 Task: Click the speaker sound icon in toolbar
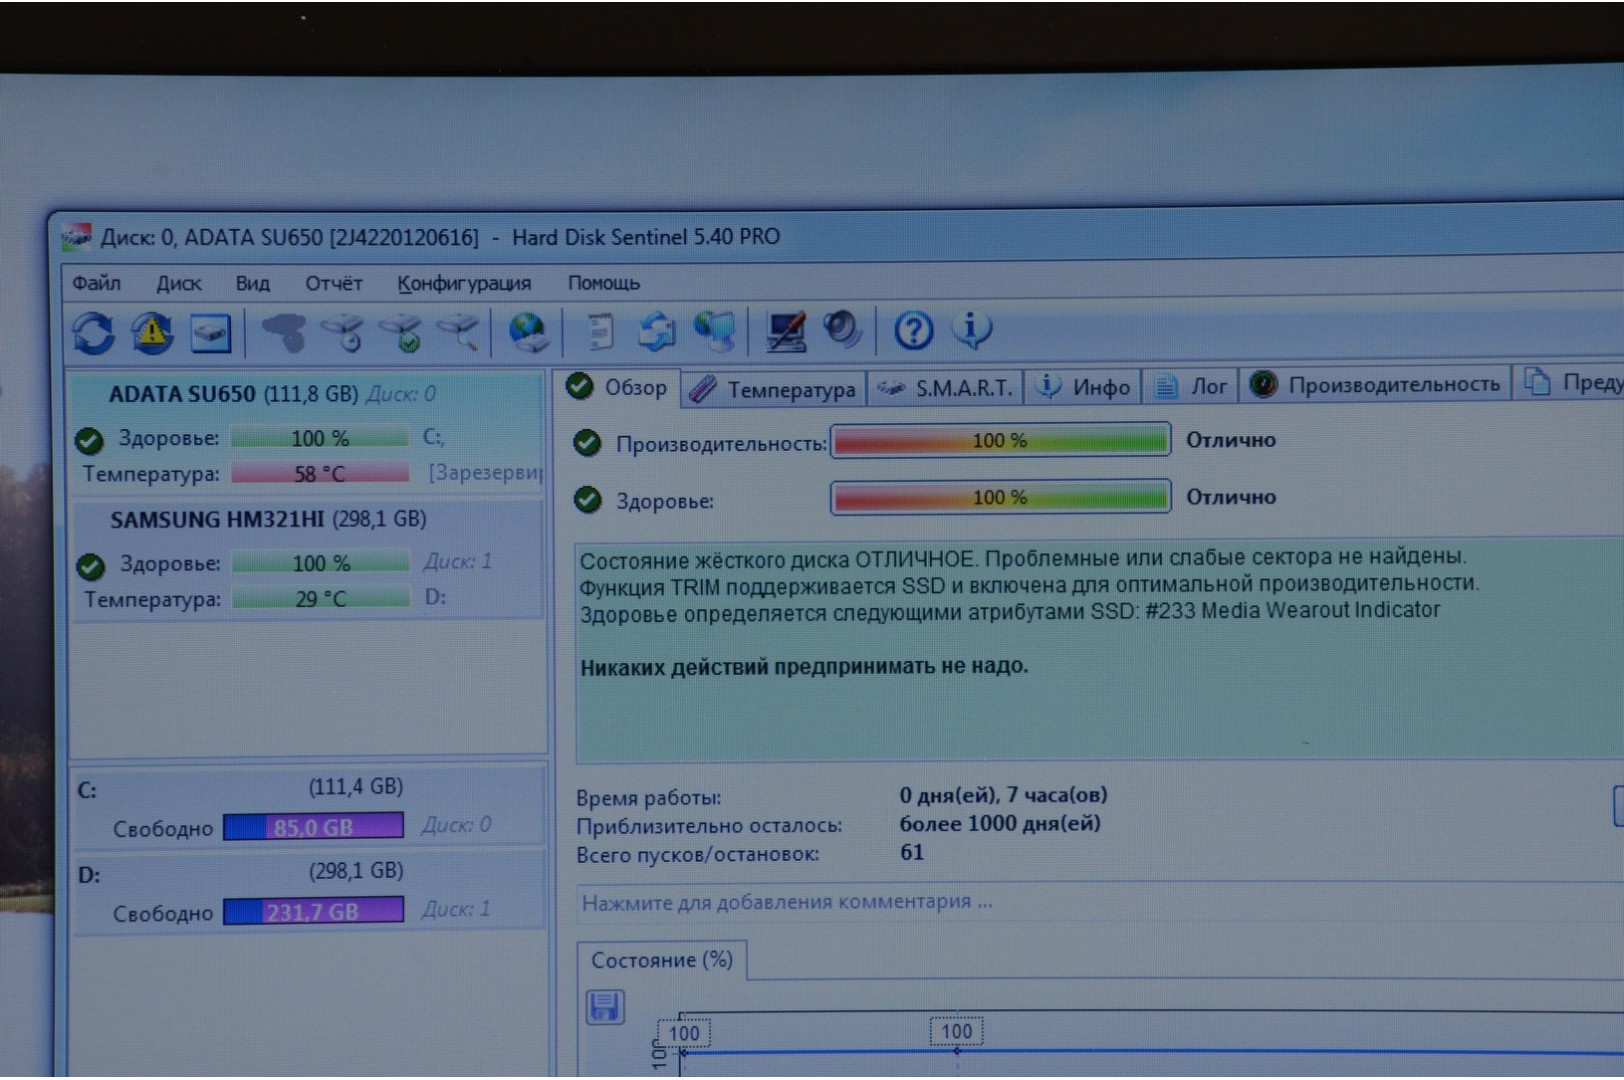[842, 330]
